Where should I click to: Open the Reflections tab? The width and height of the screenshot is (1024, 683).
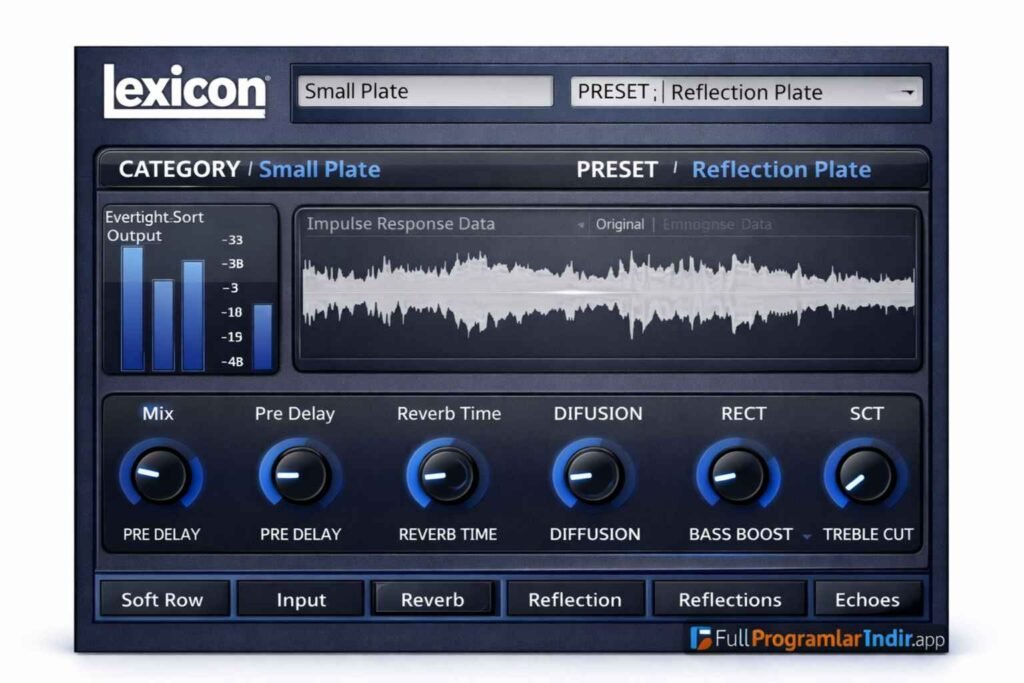coord(729,598)
